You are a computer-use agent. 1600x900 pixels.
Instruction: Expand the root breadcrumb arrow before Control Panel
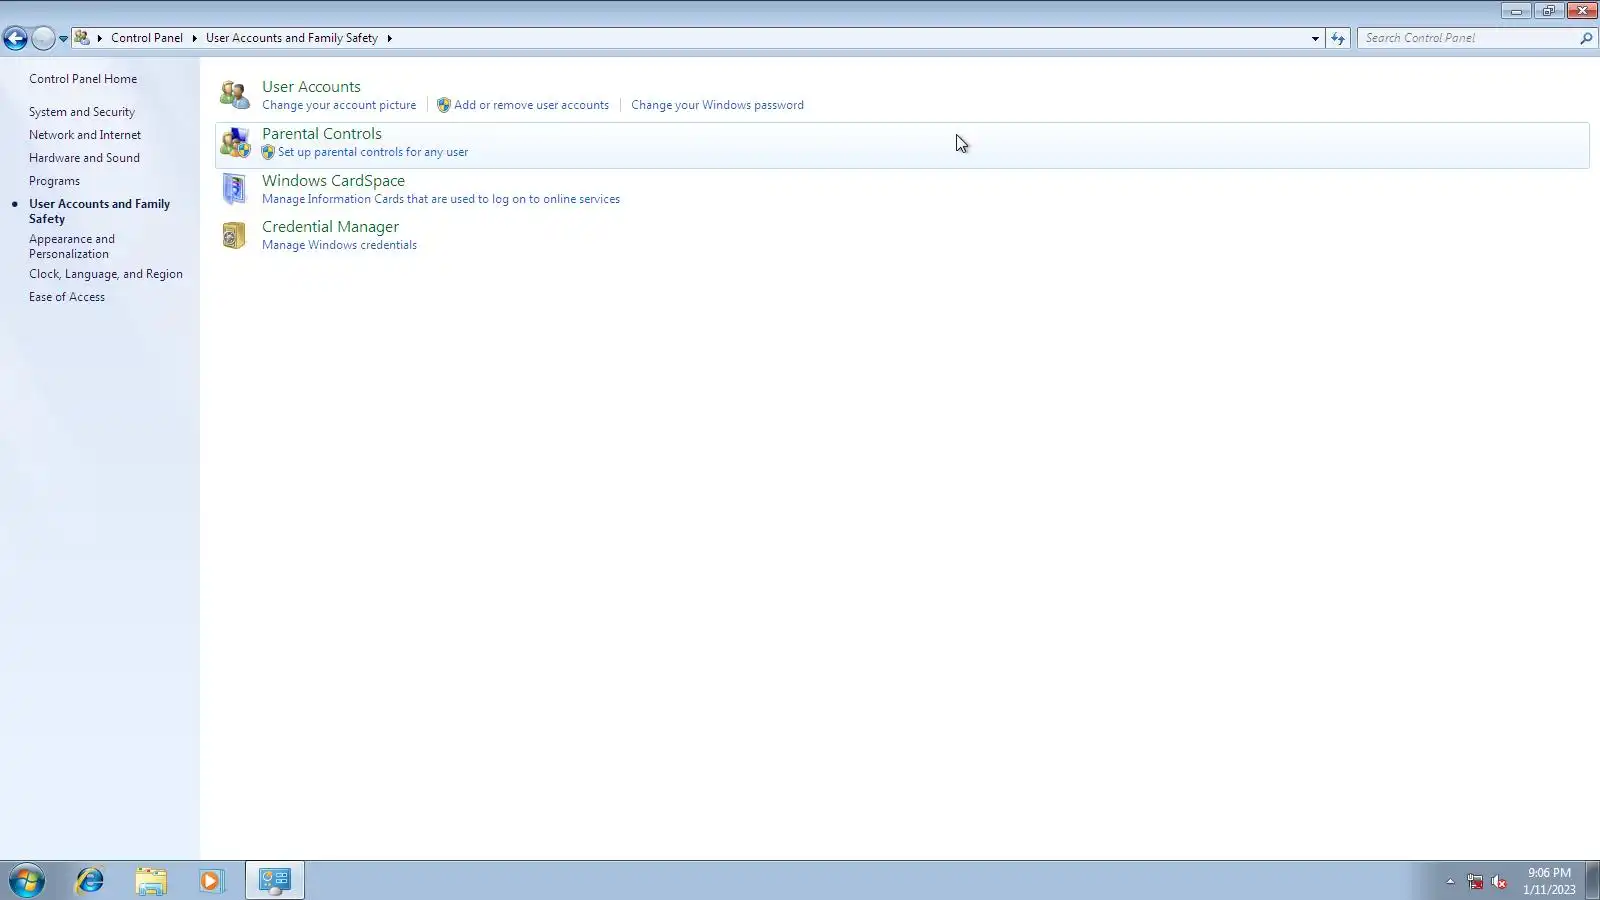point(100,38)
